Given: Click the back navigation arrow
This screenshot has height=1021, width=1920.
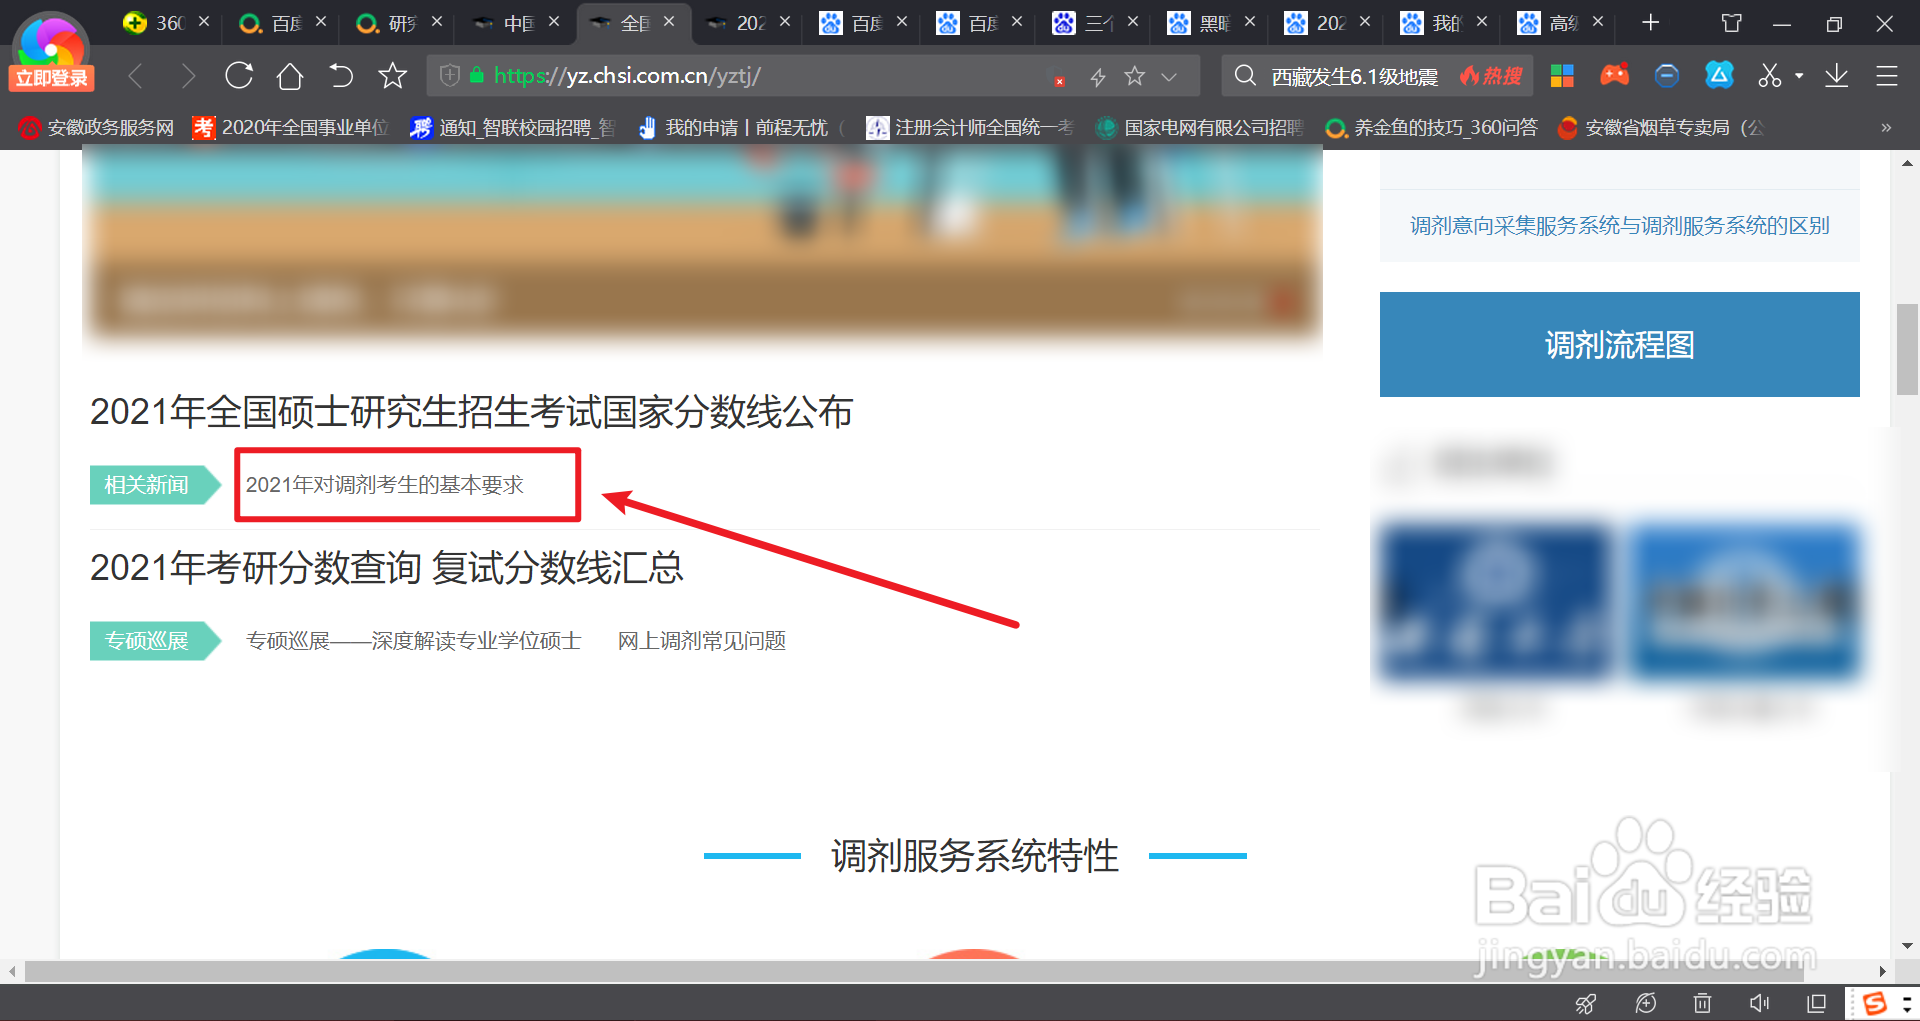Looking at the screenshot, I should click(x=136, y=75).
